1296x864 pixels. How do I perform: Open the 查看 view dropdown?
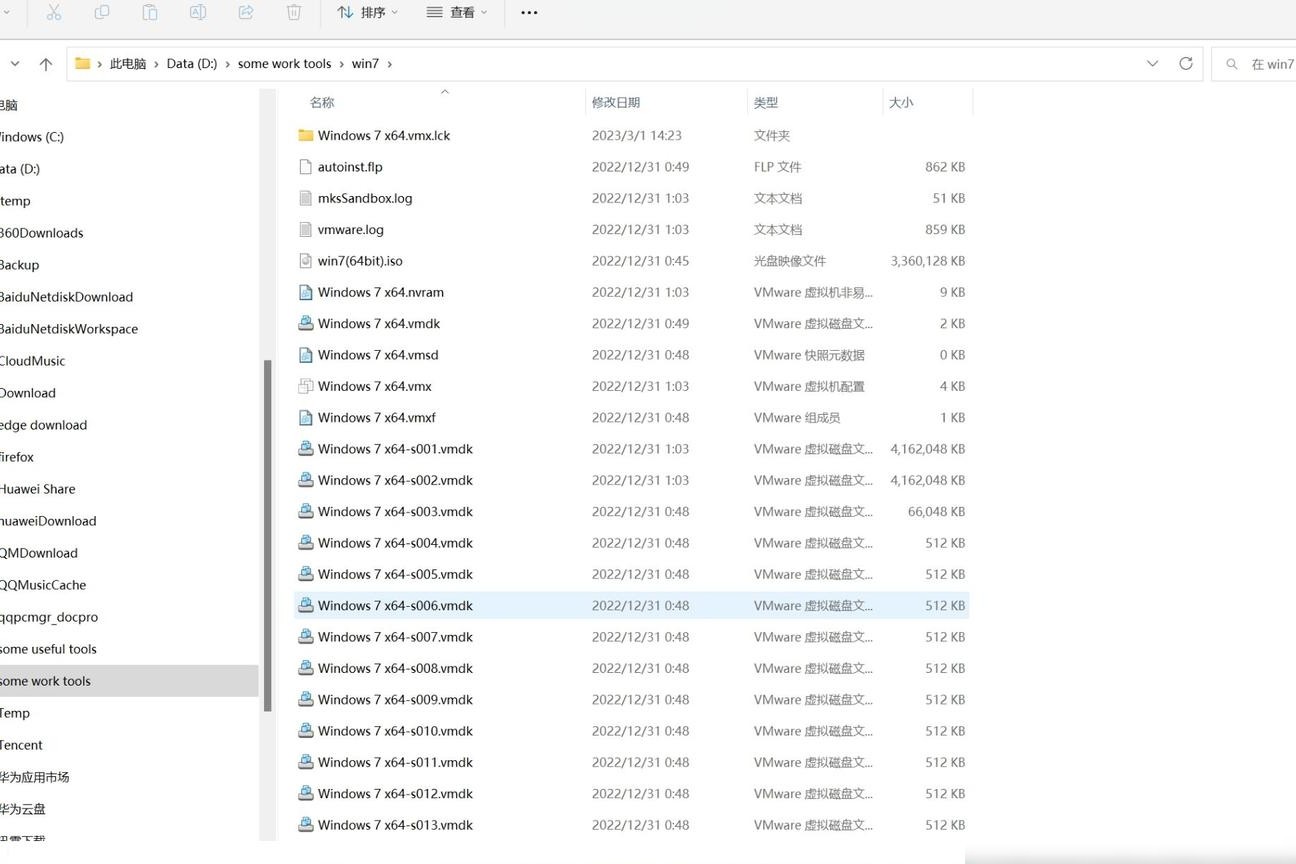pyautogui.click(x=457, y=12)
